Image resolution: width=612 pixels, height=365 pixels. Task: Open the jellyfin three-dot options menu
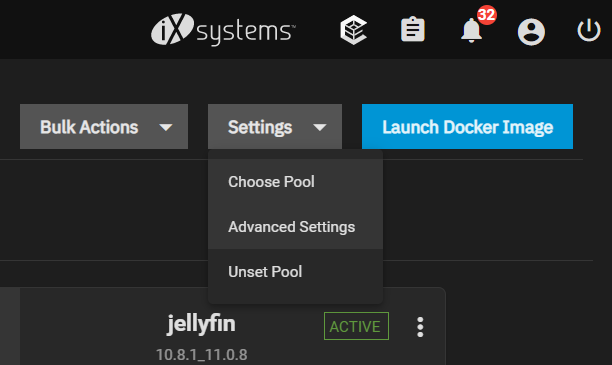(x=420, y=327)
